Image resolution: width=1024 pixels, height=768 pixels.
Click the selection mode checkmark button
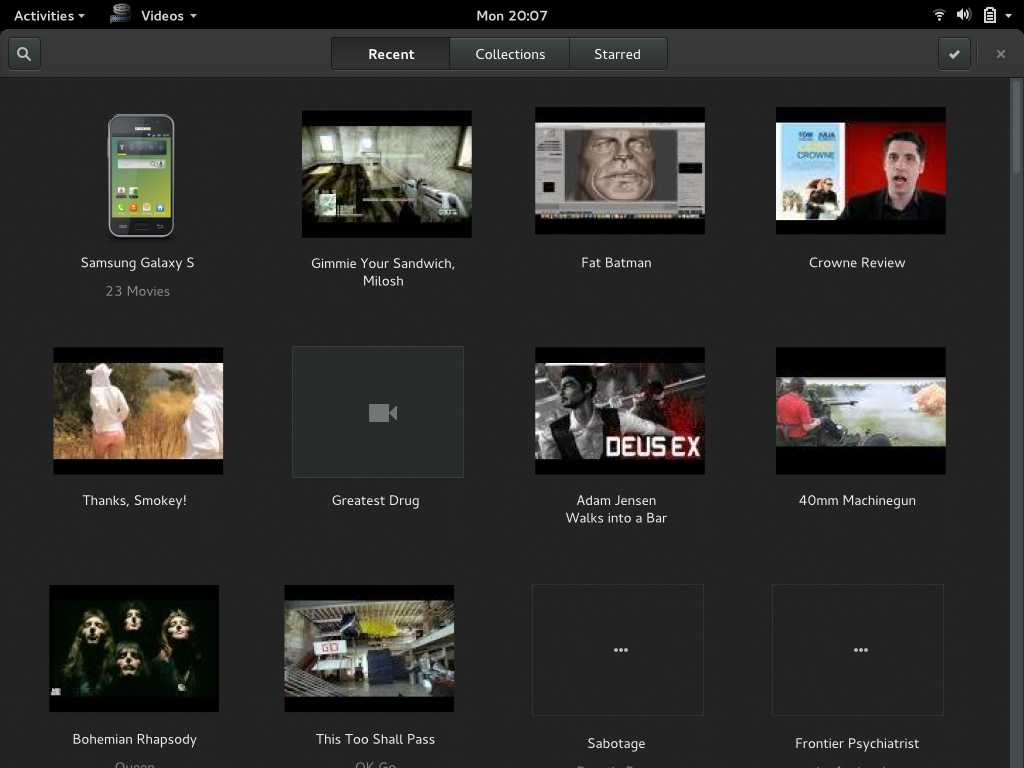point(954,54)
